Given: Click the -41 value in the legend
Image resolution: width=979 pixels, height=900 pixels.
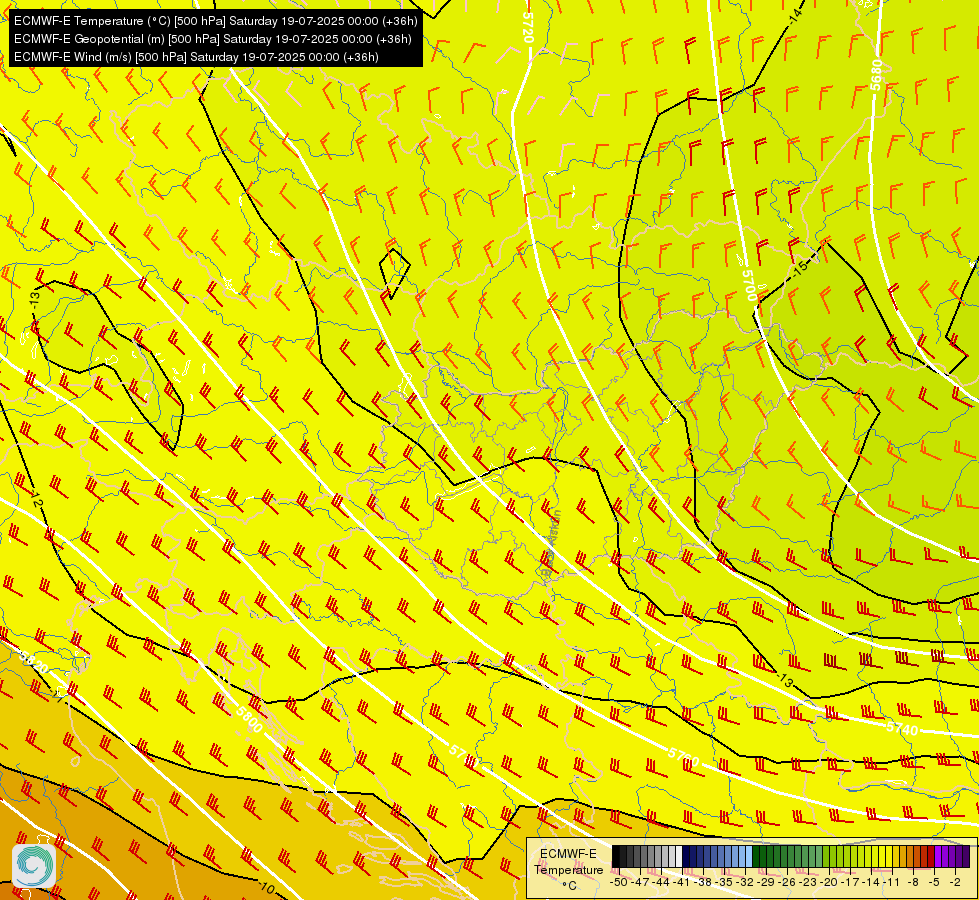Looking at the screenshot, I should click(682, 882).
